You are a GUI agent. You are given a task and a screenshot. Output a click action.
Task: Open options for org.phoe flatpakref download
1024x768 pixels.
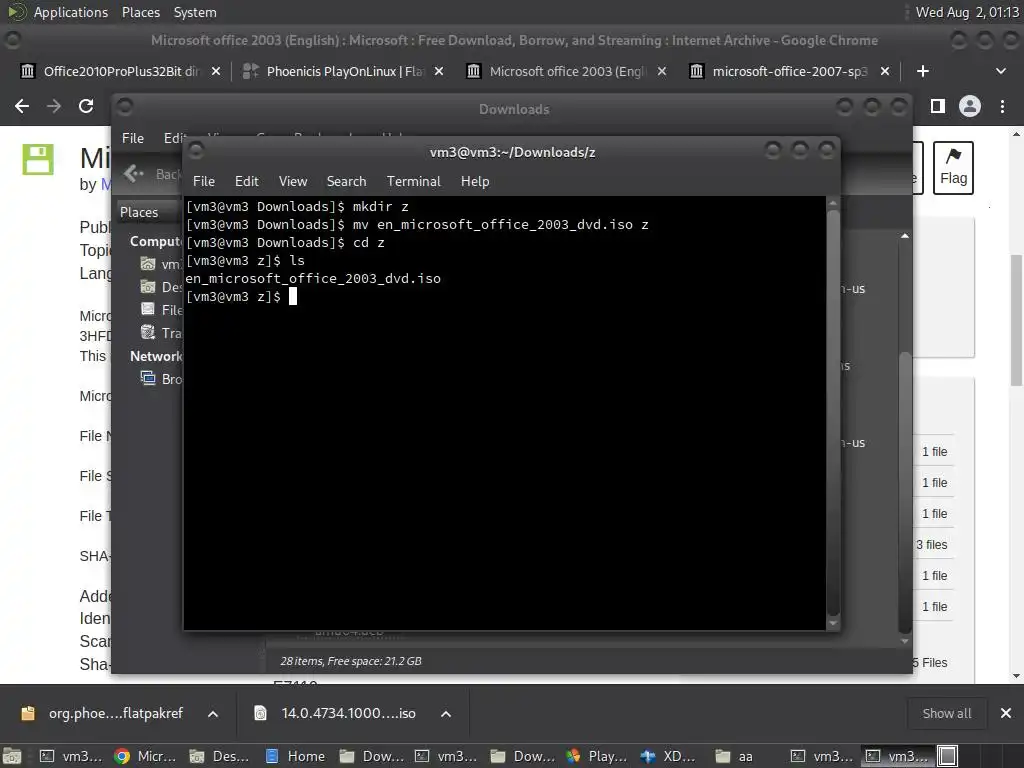coord(213,714)
